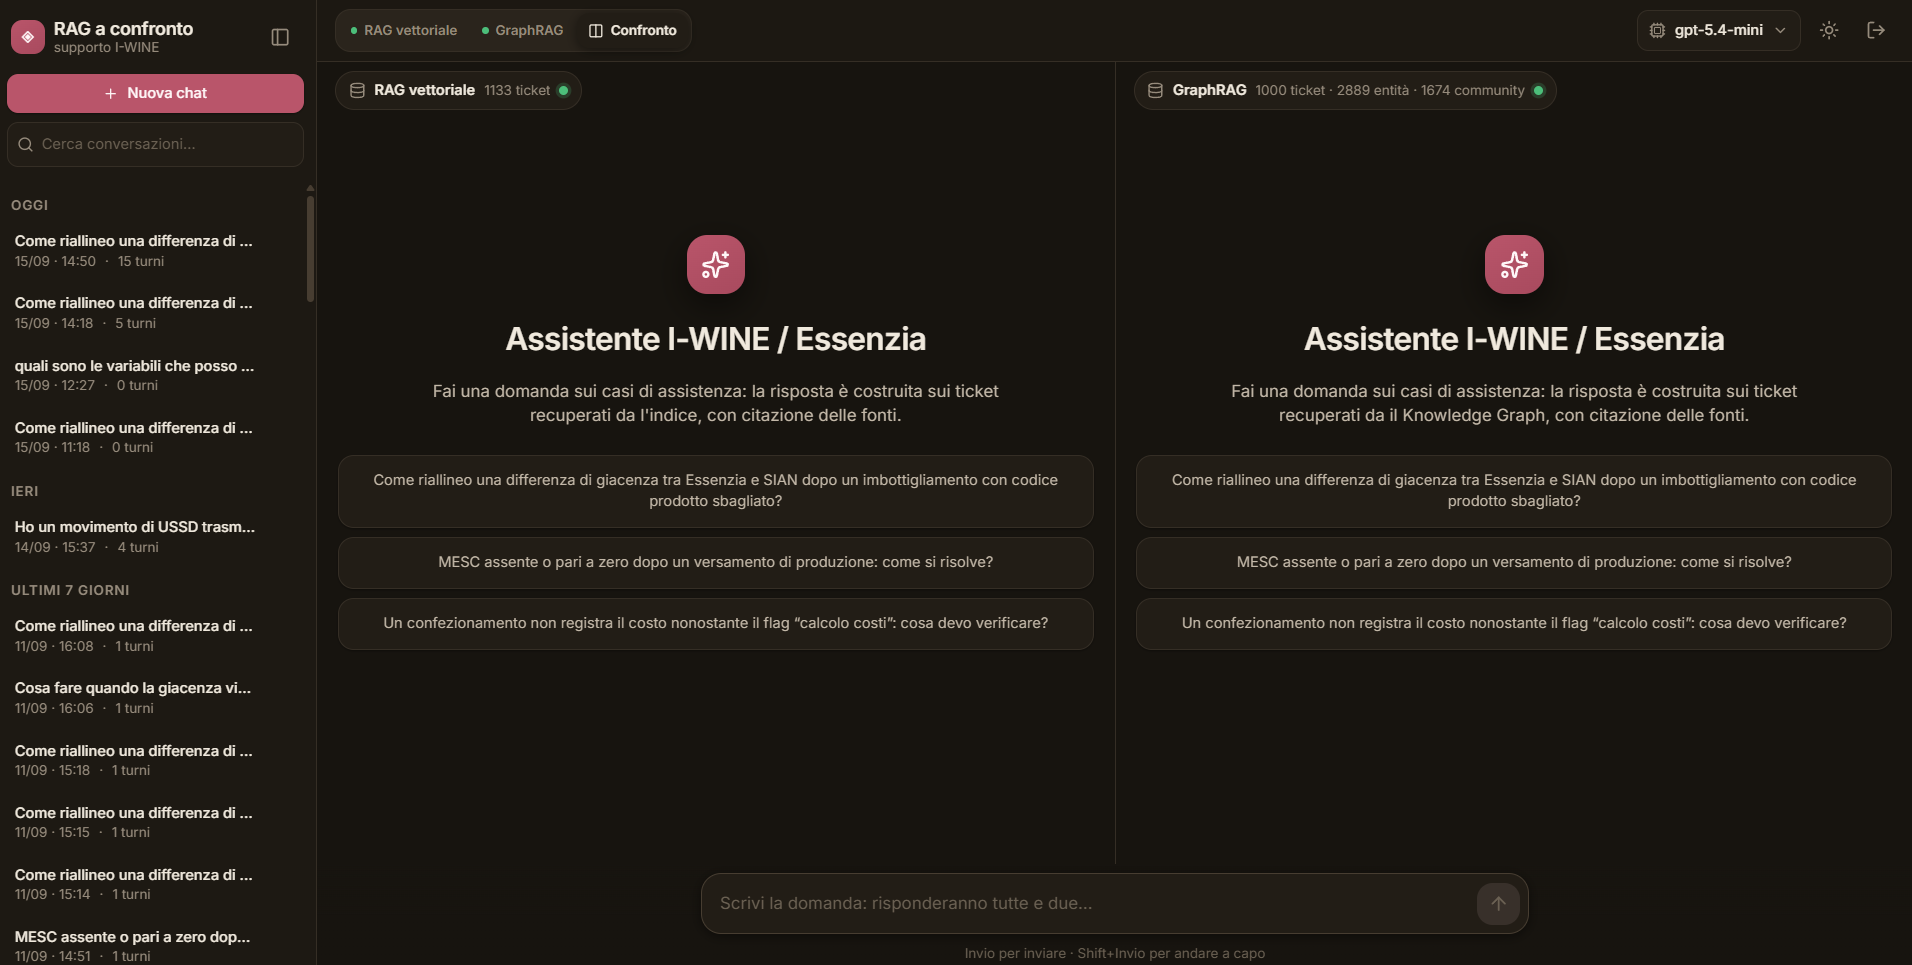Click the RAG vettoriale 1133 ticket status chip
1912x965 pixels.
[x=458, y=90]
